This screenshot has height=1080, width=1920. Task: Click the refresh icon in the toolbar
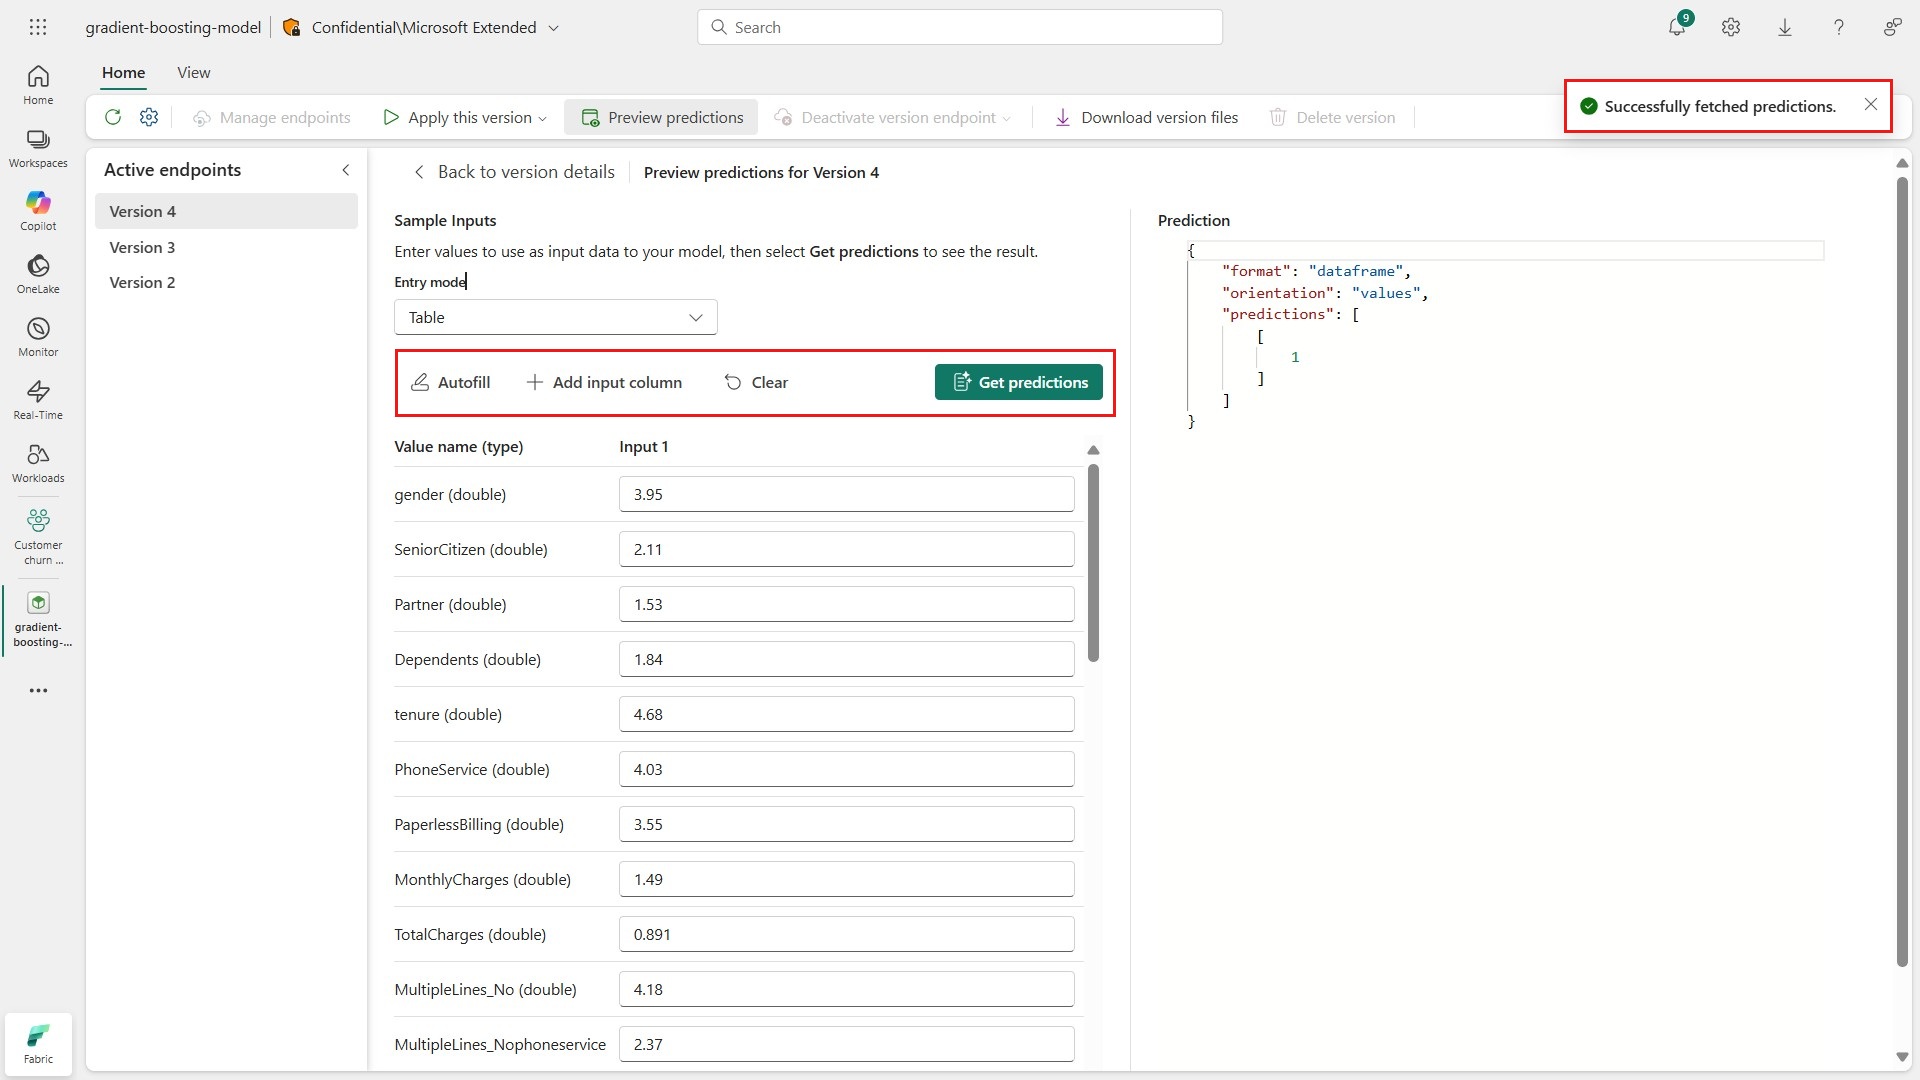[x=113, y=117]
